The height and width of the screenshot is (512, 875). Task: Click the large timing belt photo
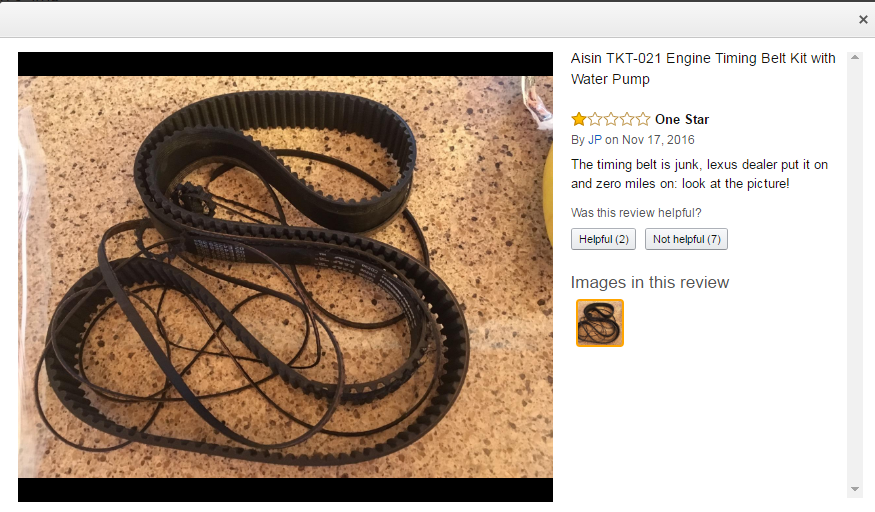coord(285,277)
